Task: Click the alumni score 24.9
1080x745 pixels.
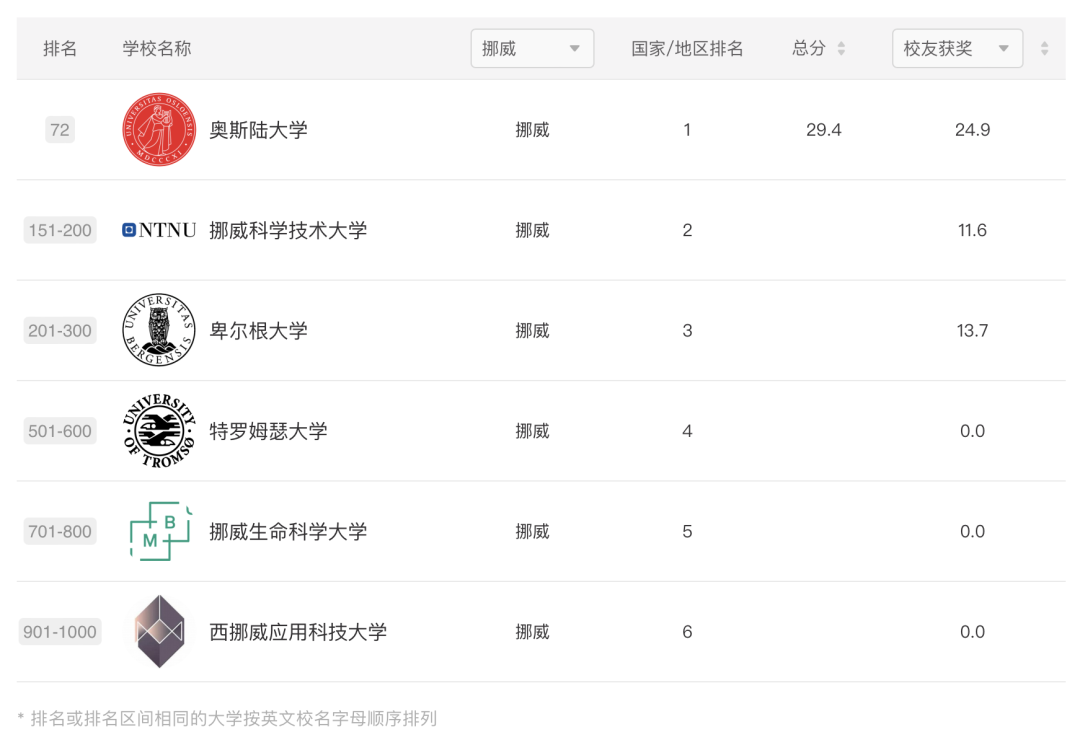Action: (x=973, y=129)
